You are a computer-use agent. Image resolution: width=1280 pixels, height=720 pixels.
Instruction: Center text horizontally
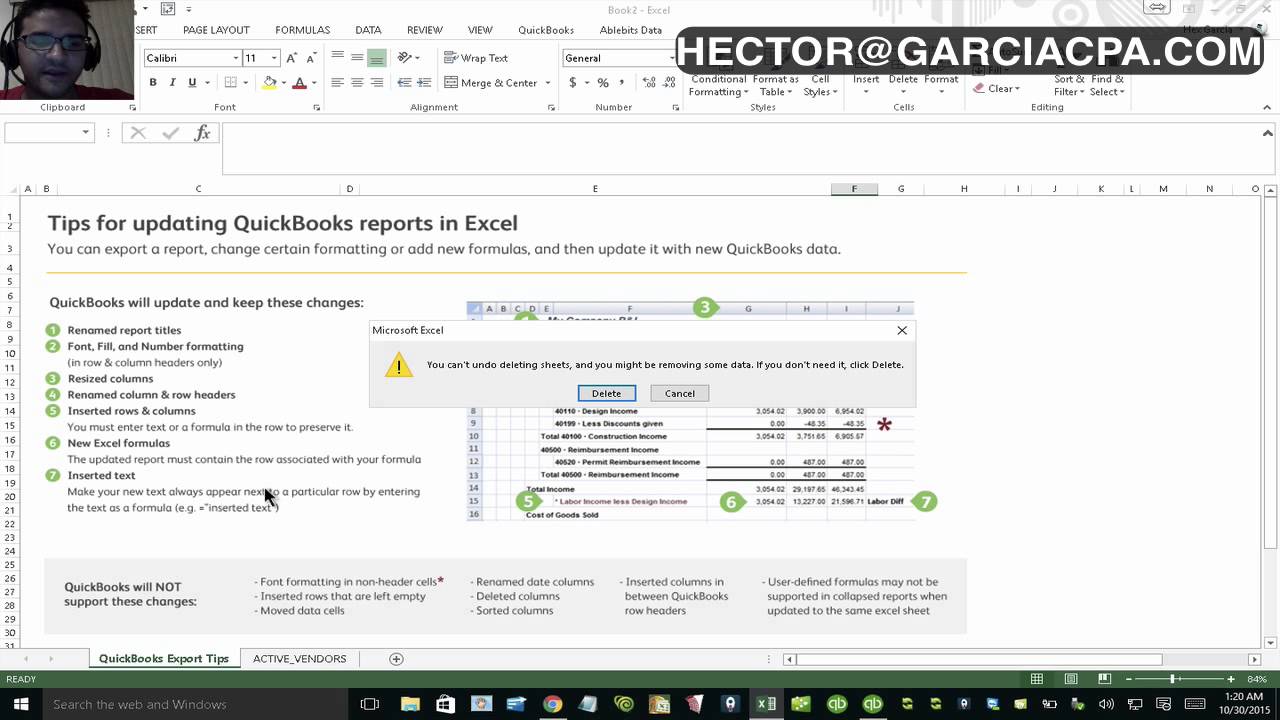point(357,83)
